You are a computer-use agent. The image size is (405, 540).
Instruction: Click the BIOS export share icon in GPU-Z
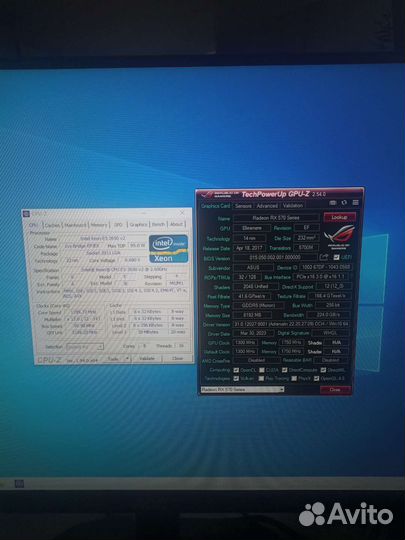[x=324, y=257]
